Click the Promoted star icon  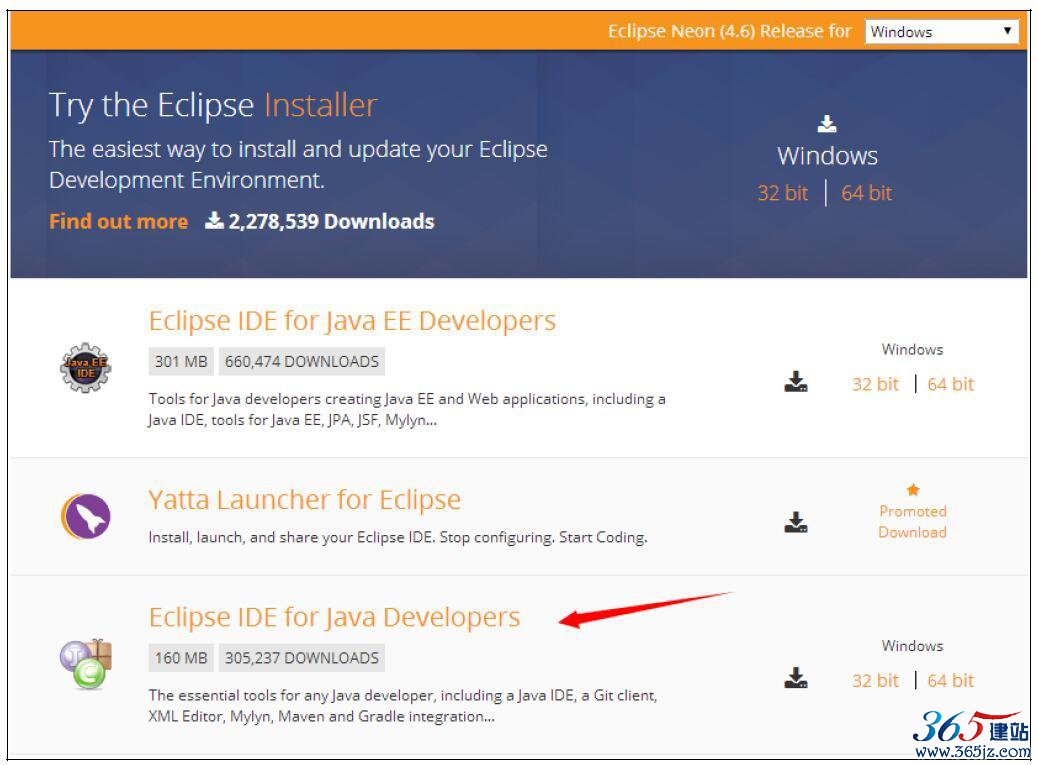pos(913,490)
